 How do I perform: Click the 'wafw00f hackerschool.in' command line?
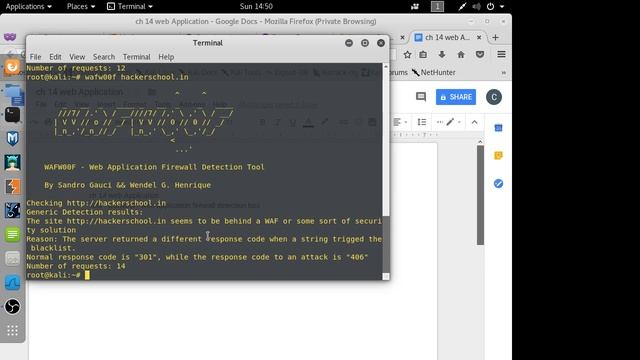point(136,77)
